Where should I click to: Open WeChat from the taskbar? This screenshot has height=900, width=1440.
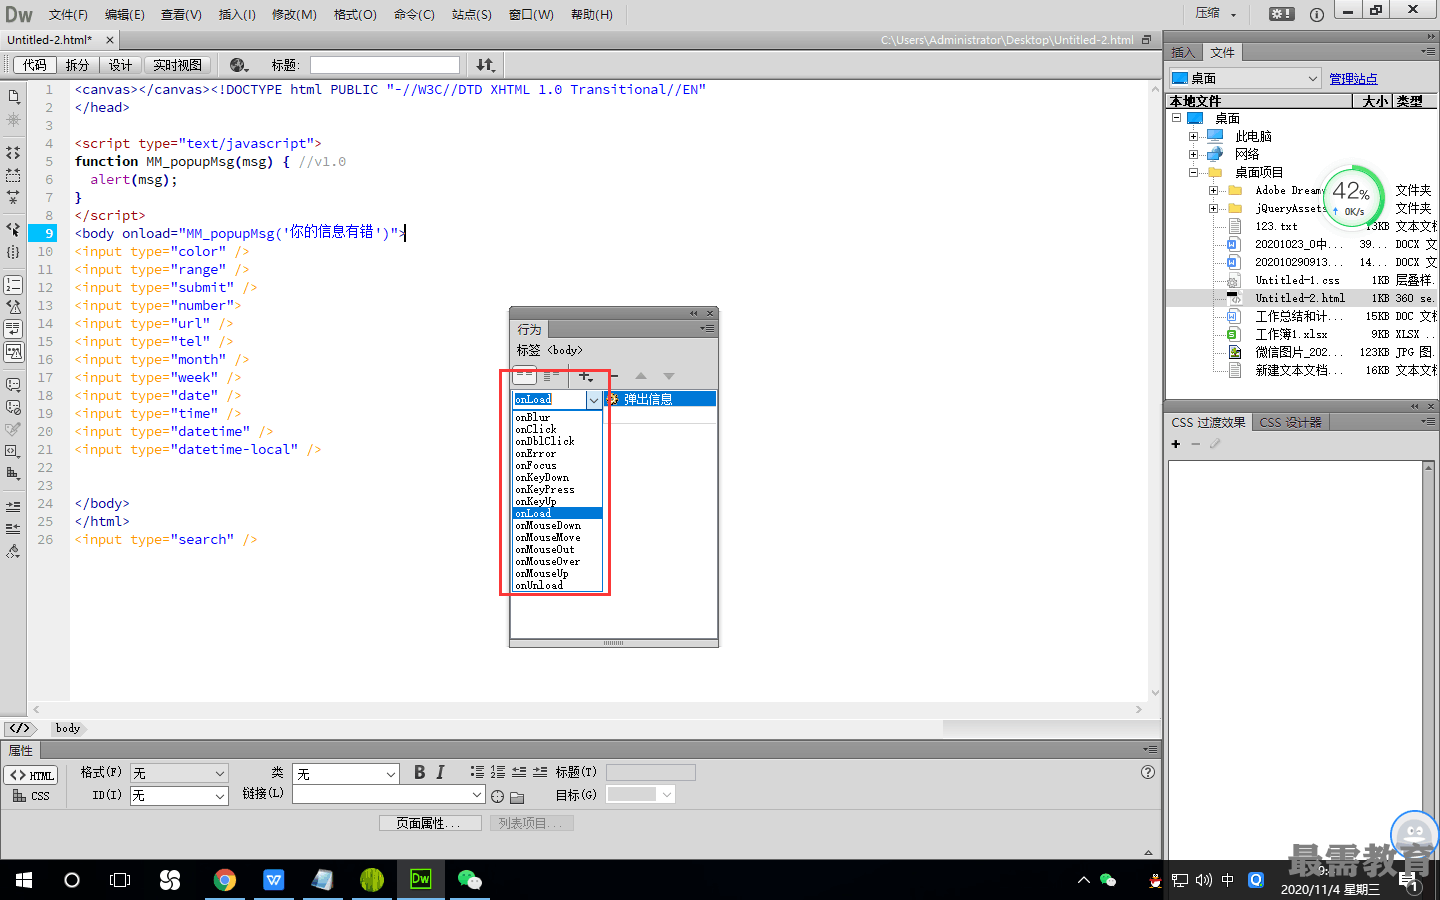tap(469, 880)
